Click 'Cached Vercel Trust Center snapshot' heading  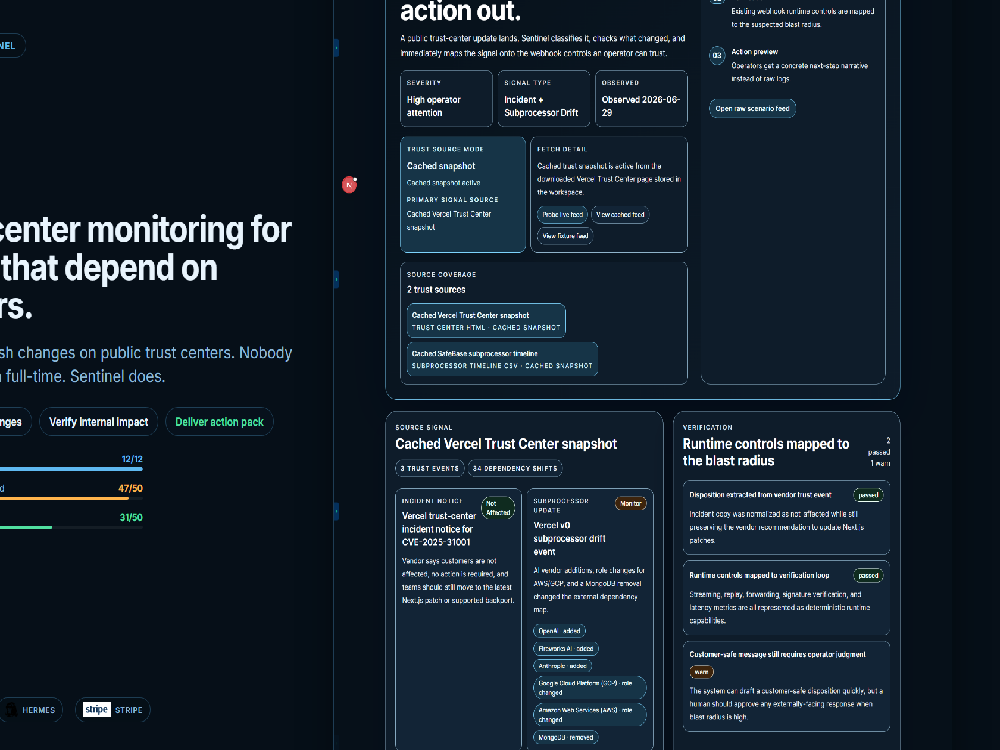(x=506, y=444)
